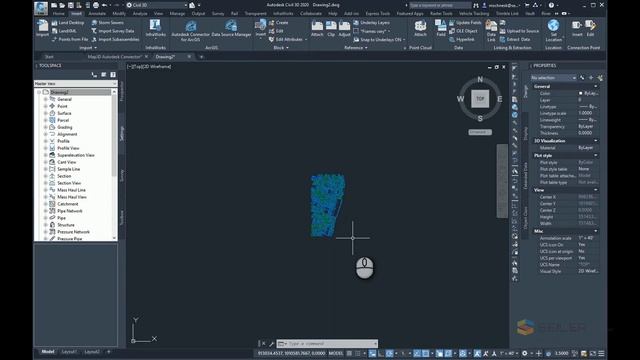Open the Data Source Manager
640x360 pixels.
coord(231,28)
